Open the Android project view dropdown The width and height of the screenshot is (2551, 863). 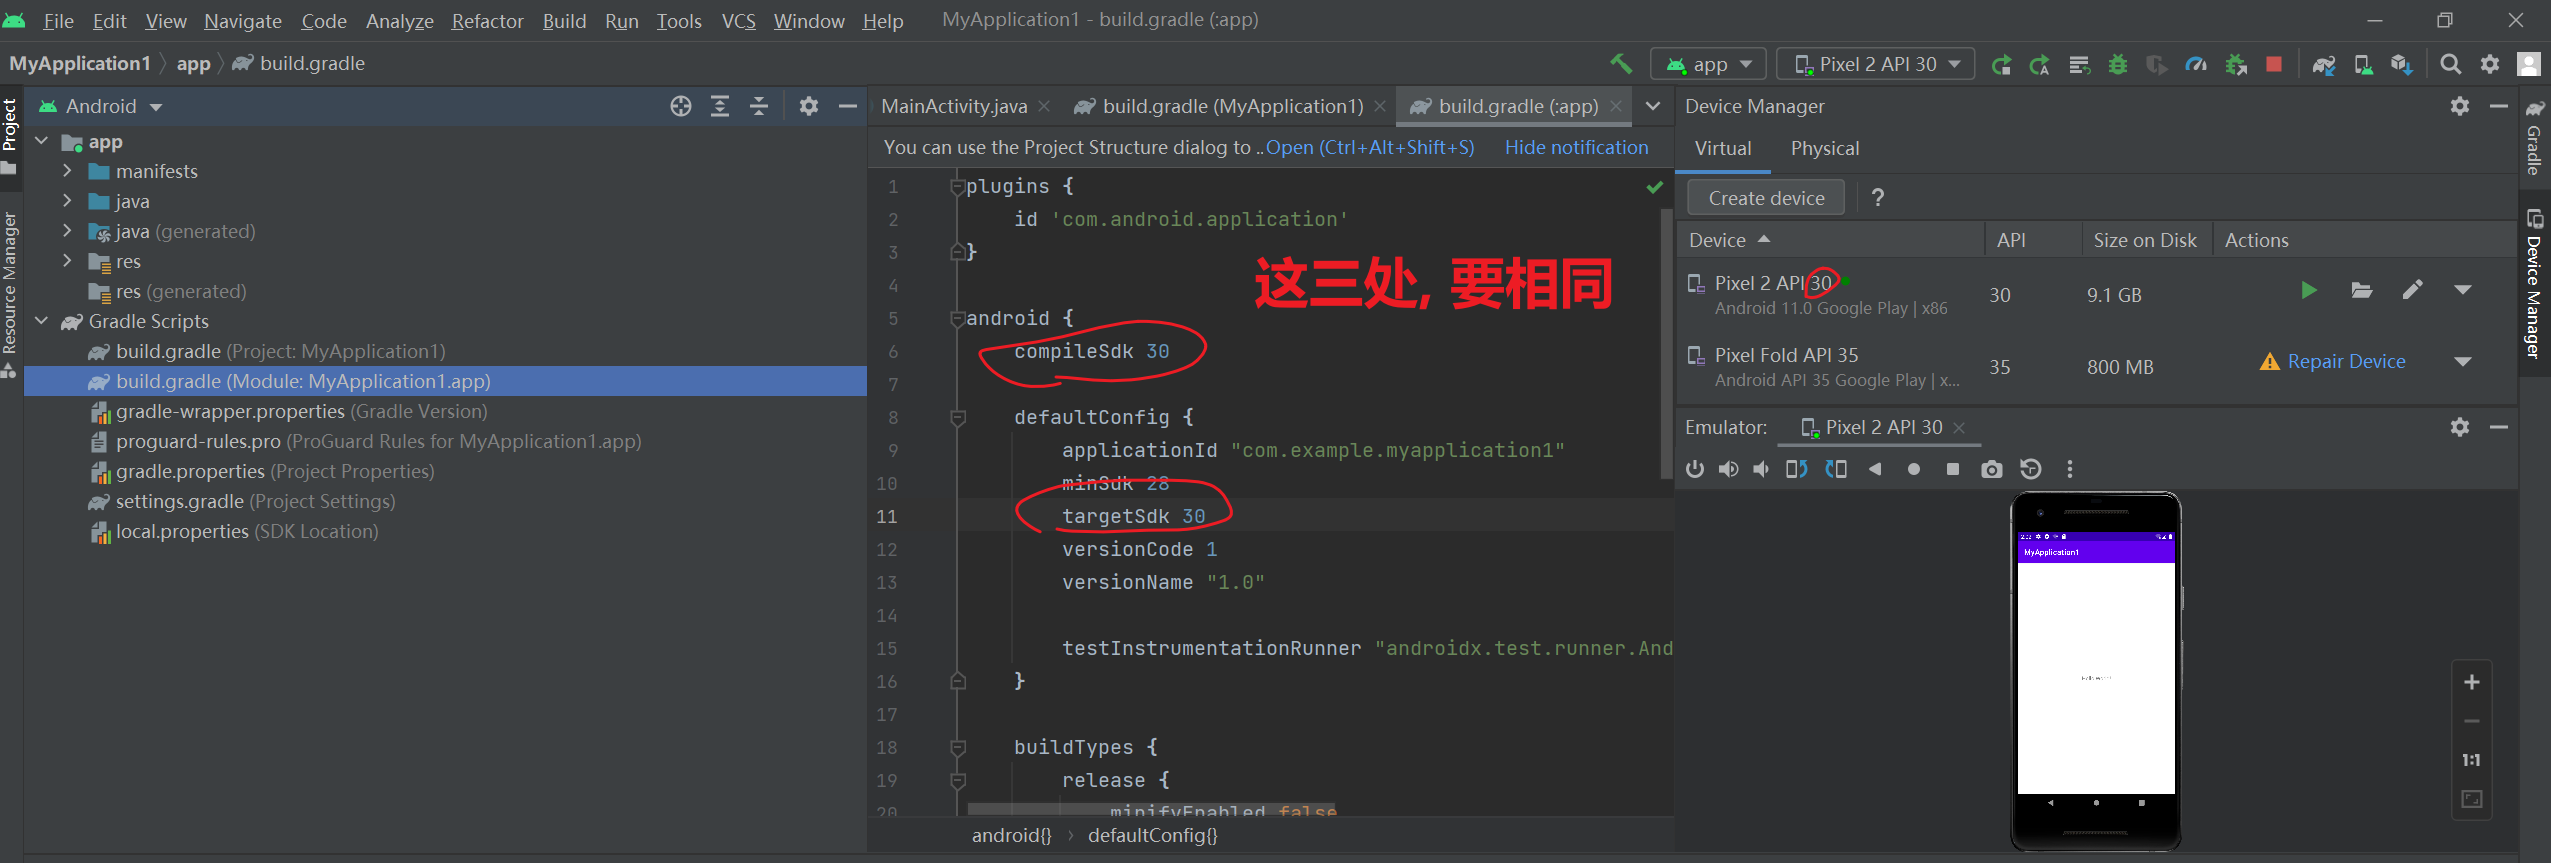coord(100,106)
